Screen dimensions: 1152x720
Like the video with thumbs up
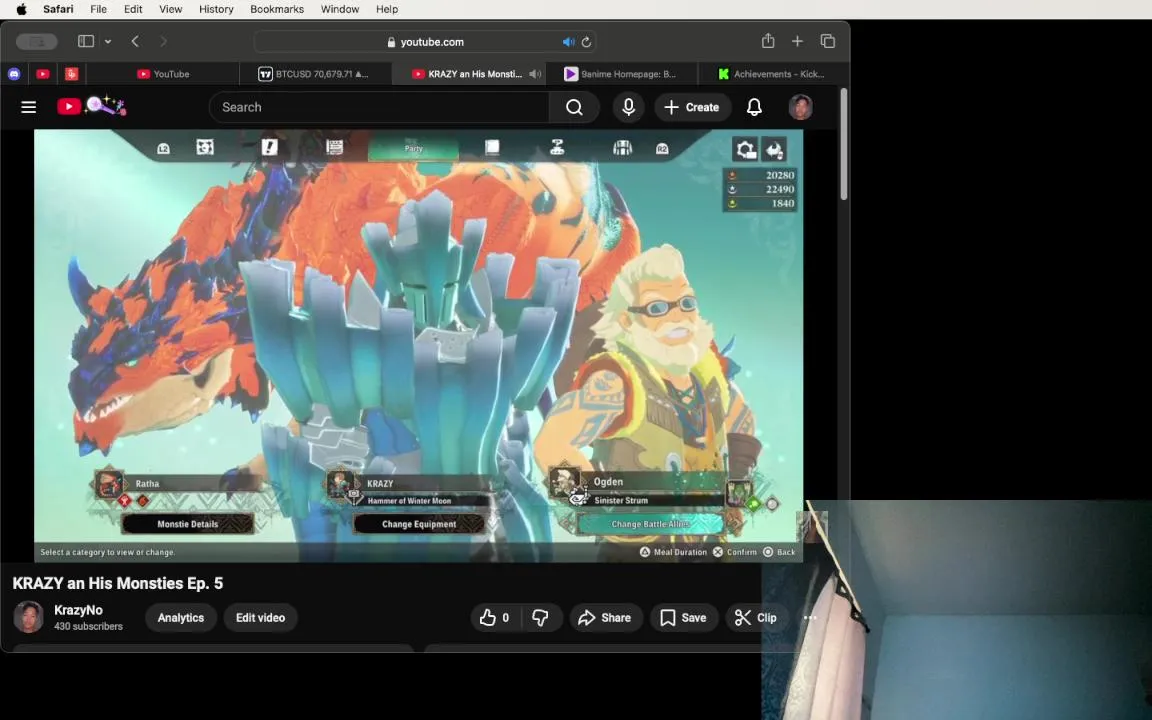pos(495,618)
